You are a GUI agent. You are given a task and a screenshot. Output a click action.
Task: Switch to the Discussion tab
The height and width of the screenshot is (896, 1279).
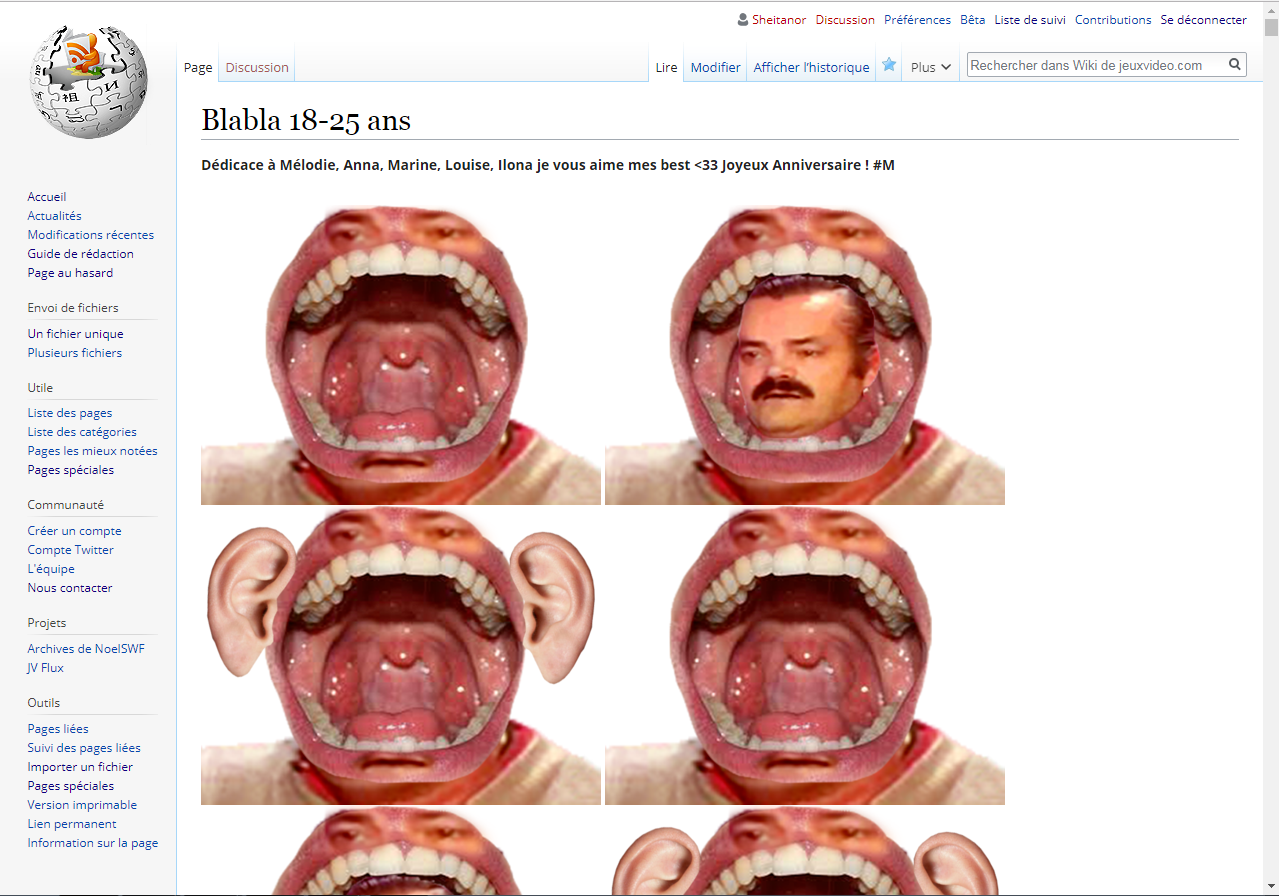coord(257,68)
